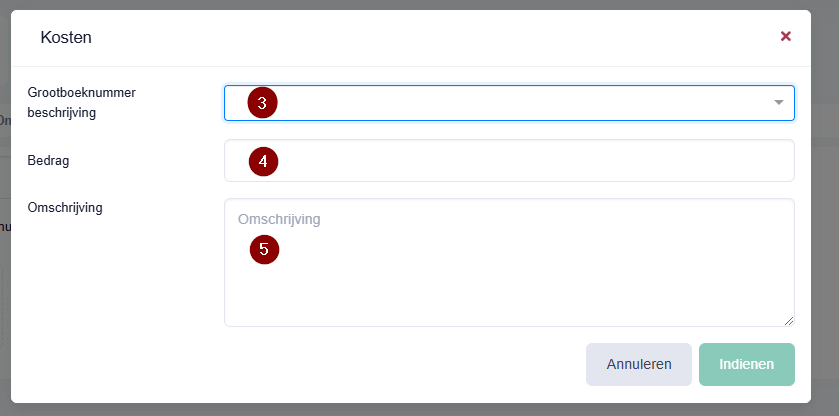Expand the Grootboeknummer dropdown arrow
Viewport: 839px width, 416px height.
[x=779, y=102]
